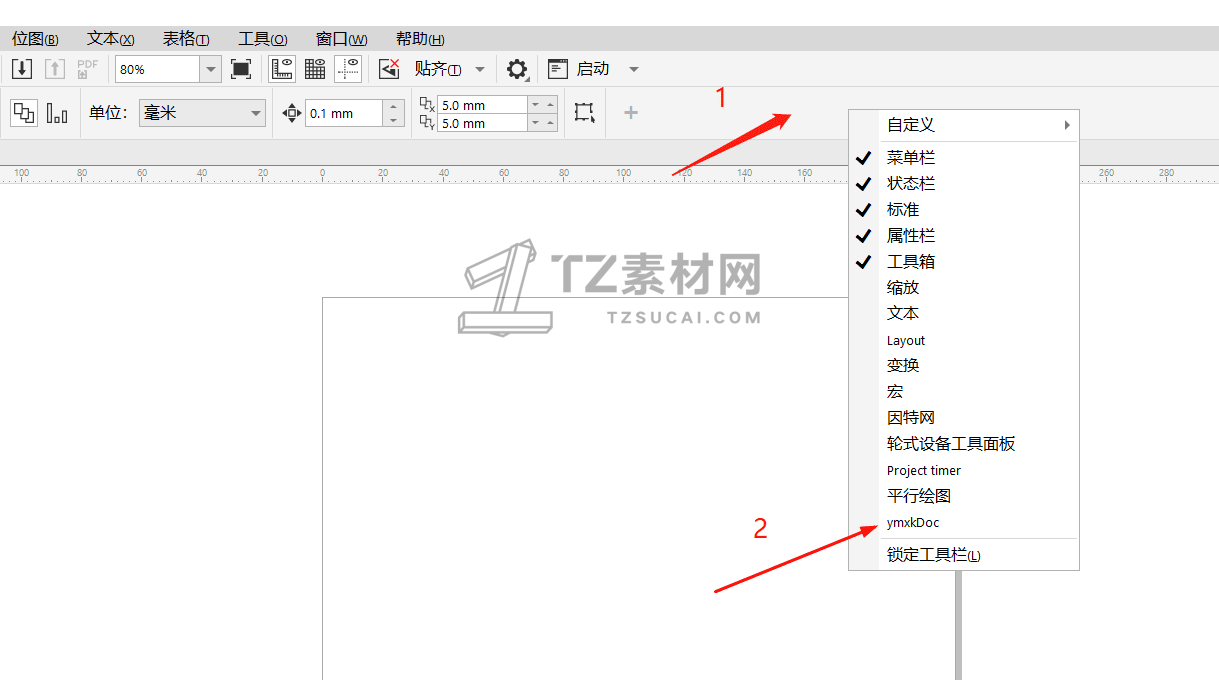Expand the 启动 launcher dropdown arrow

tap(633, 69)
